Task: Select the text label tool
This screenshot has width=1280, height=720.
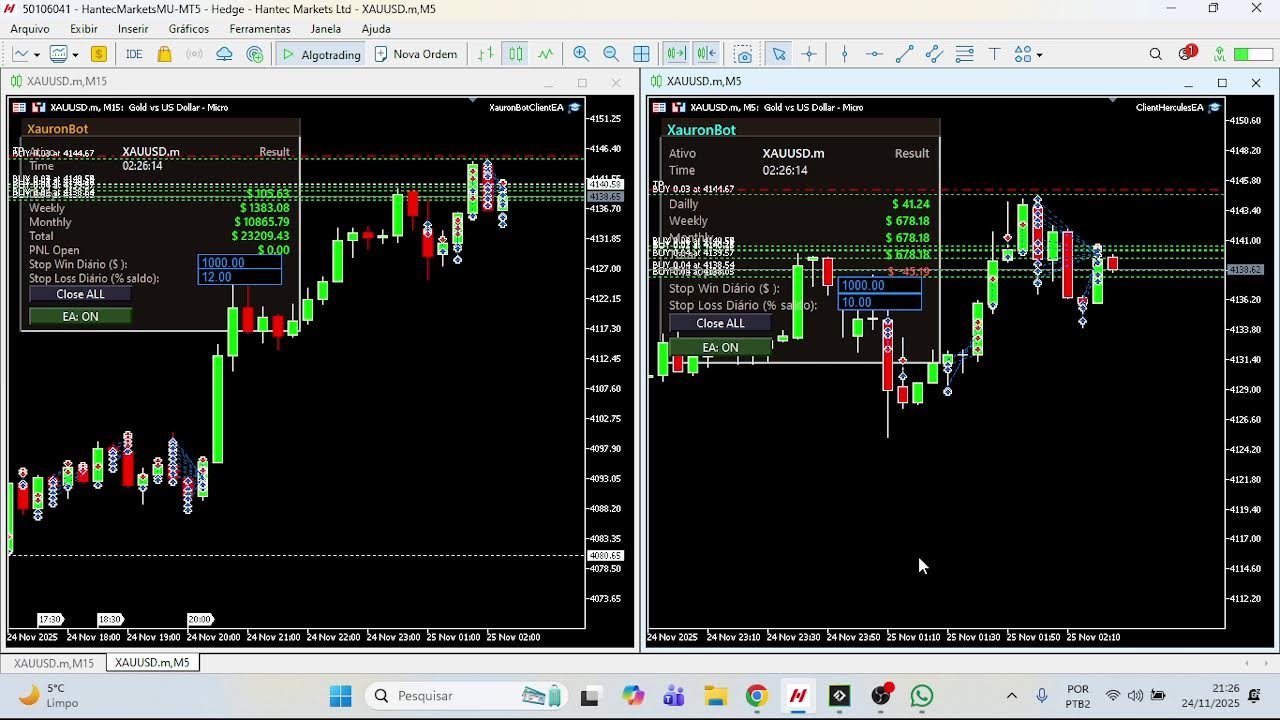Action: point(995,54)
